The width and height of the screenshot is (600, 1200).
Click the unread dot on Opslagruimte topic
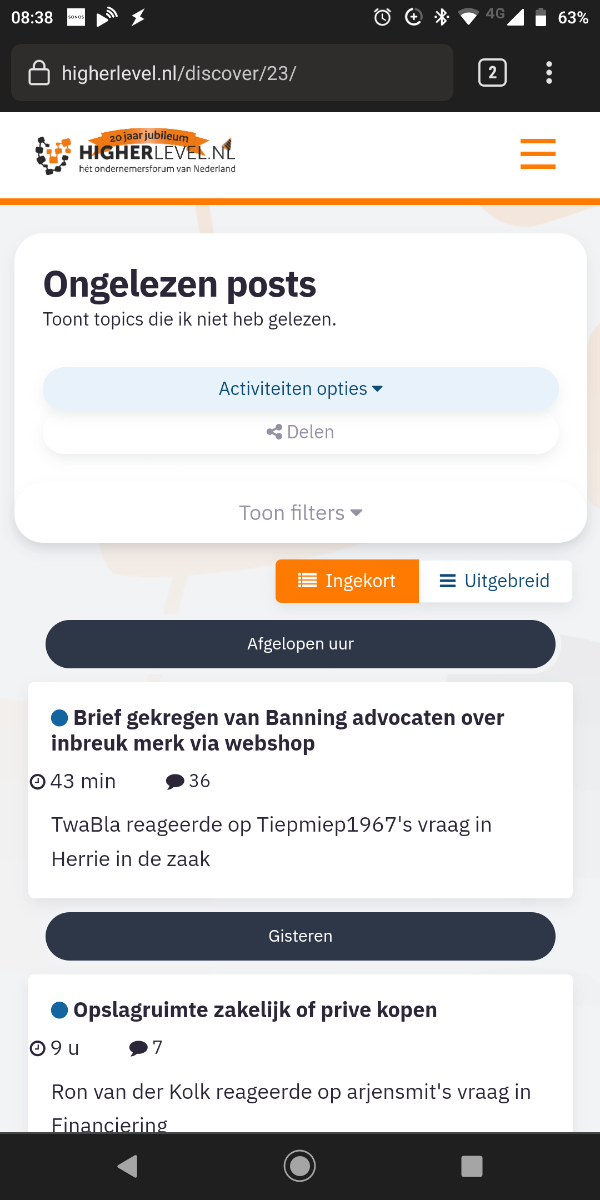click(x=60, y=1010)
